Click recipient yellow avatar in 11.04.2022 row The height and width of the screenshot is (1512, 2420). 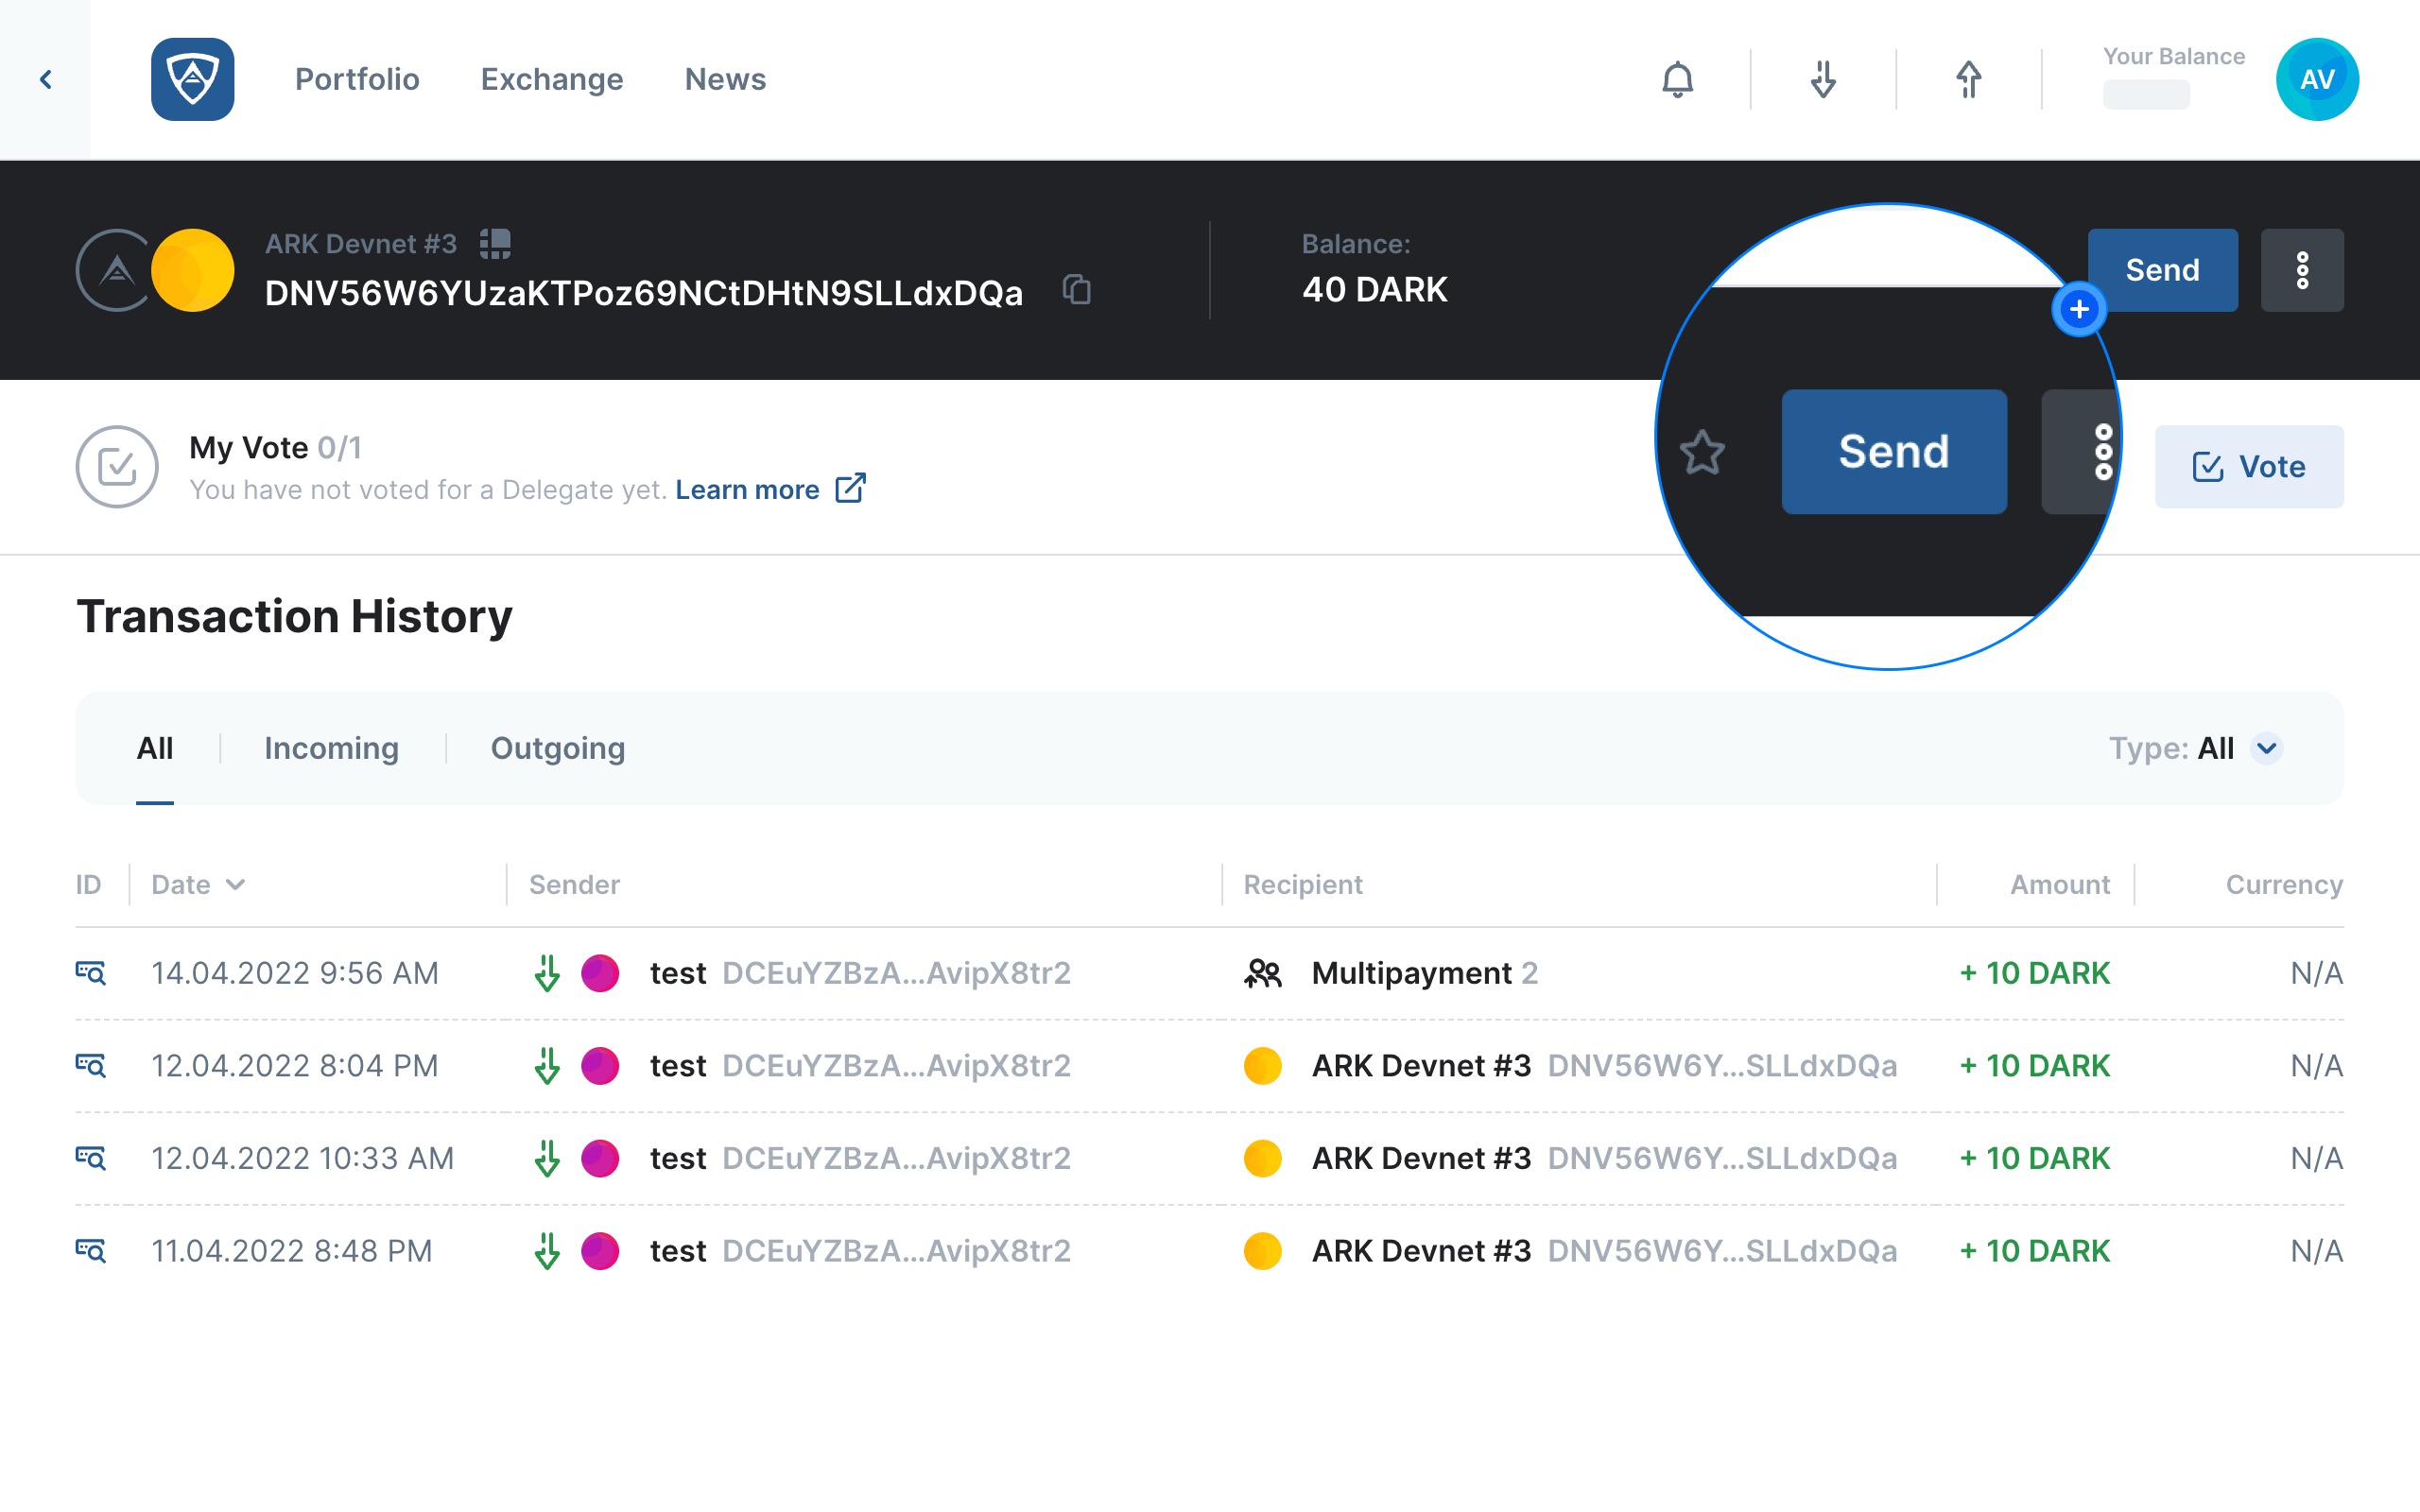1262,1251
